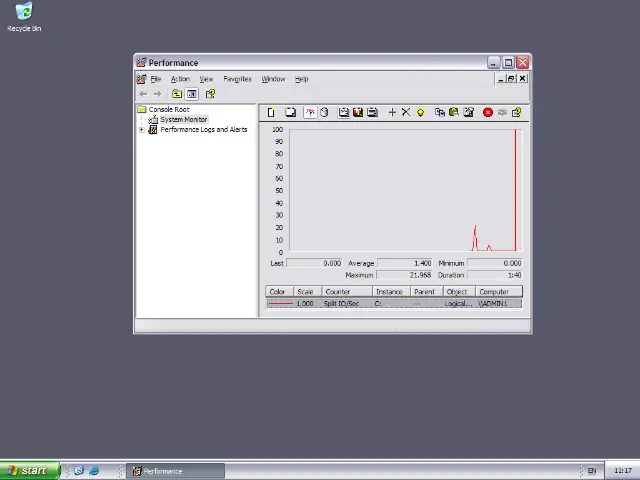Viewport: 640px width, 480px height.
Task: Delete selected counter with X icon
Action: 406,112
